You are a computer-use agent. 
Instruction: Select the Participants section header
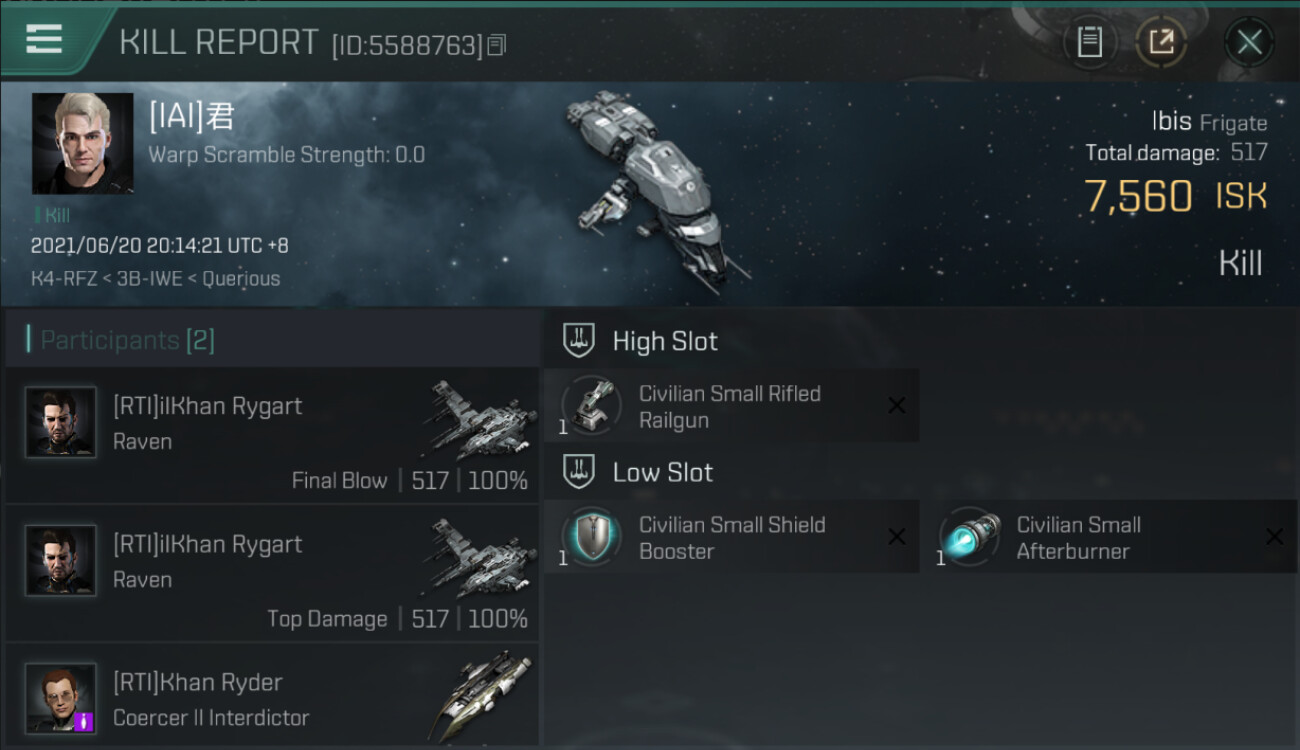pos(127,340)
